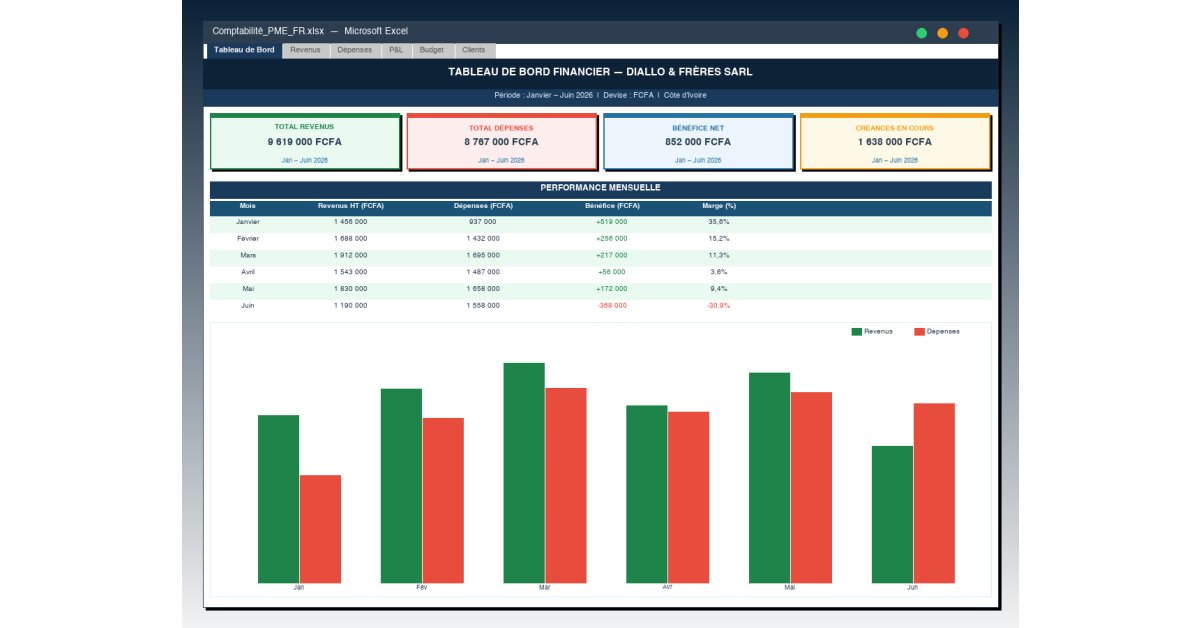Click Février expenses cell 1 432 000

pyautogui.click(x=483, y=239)
